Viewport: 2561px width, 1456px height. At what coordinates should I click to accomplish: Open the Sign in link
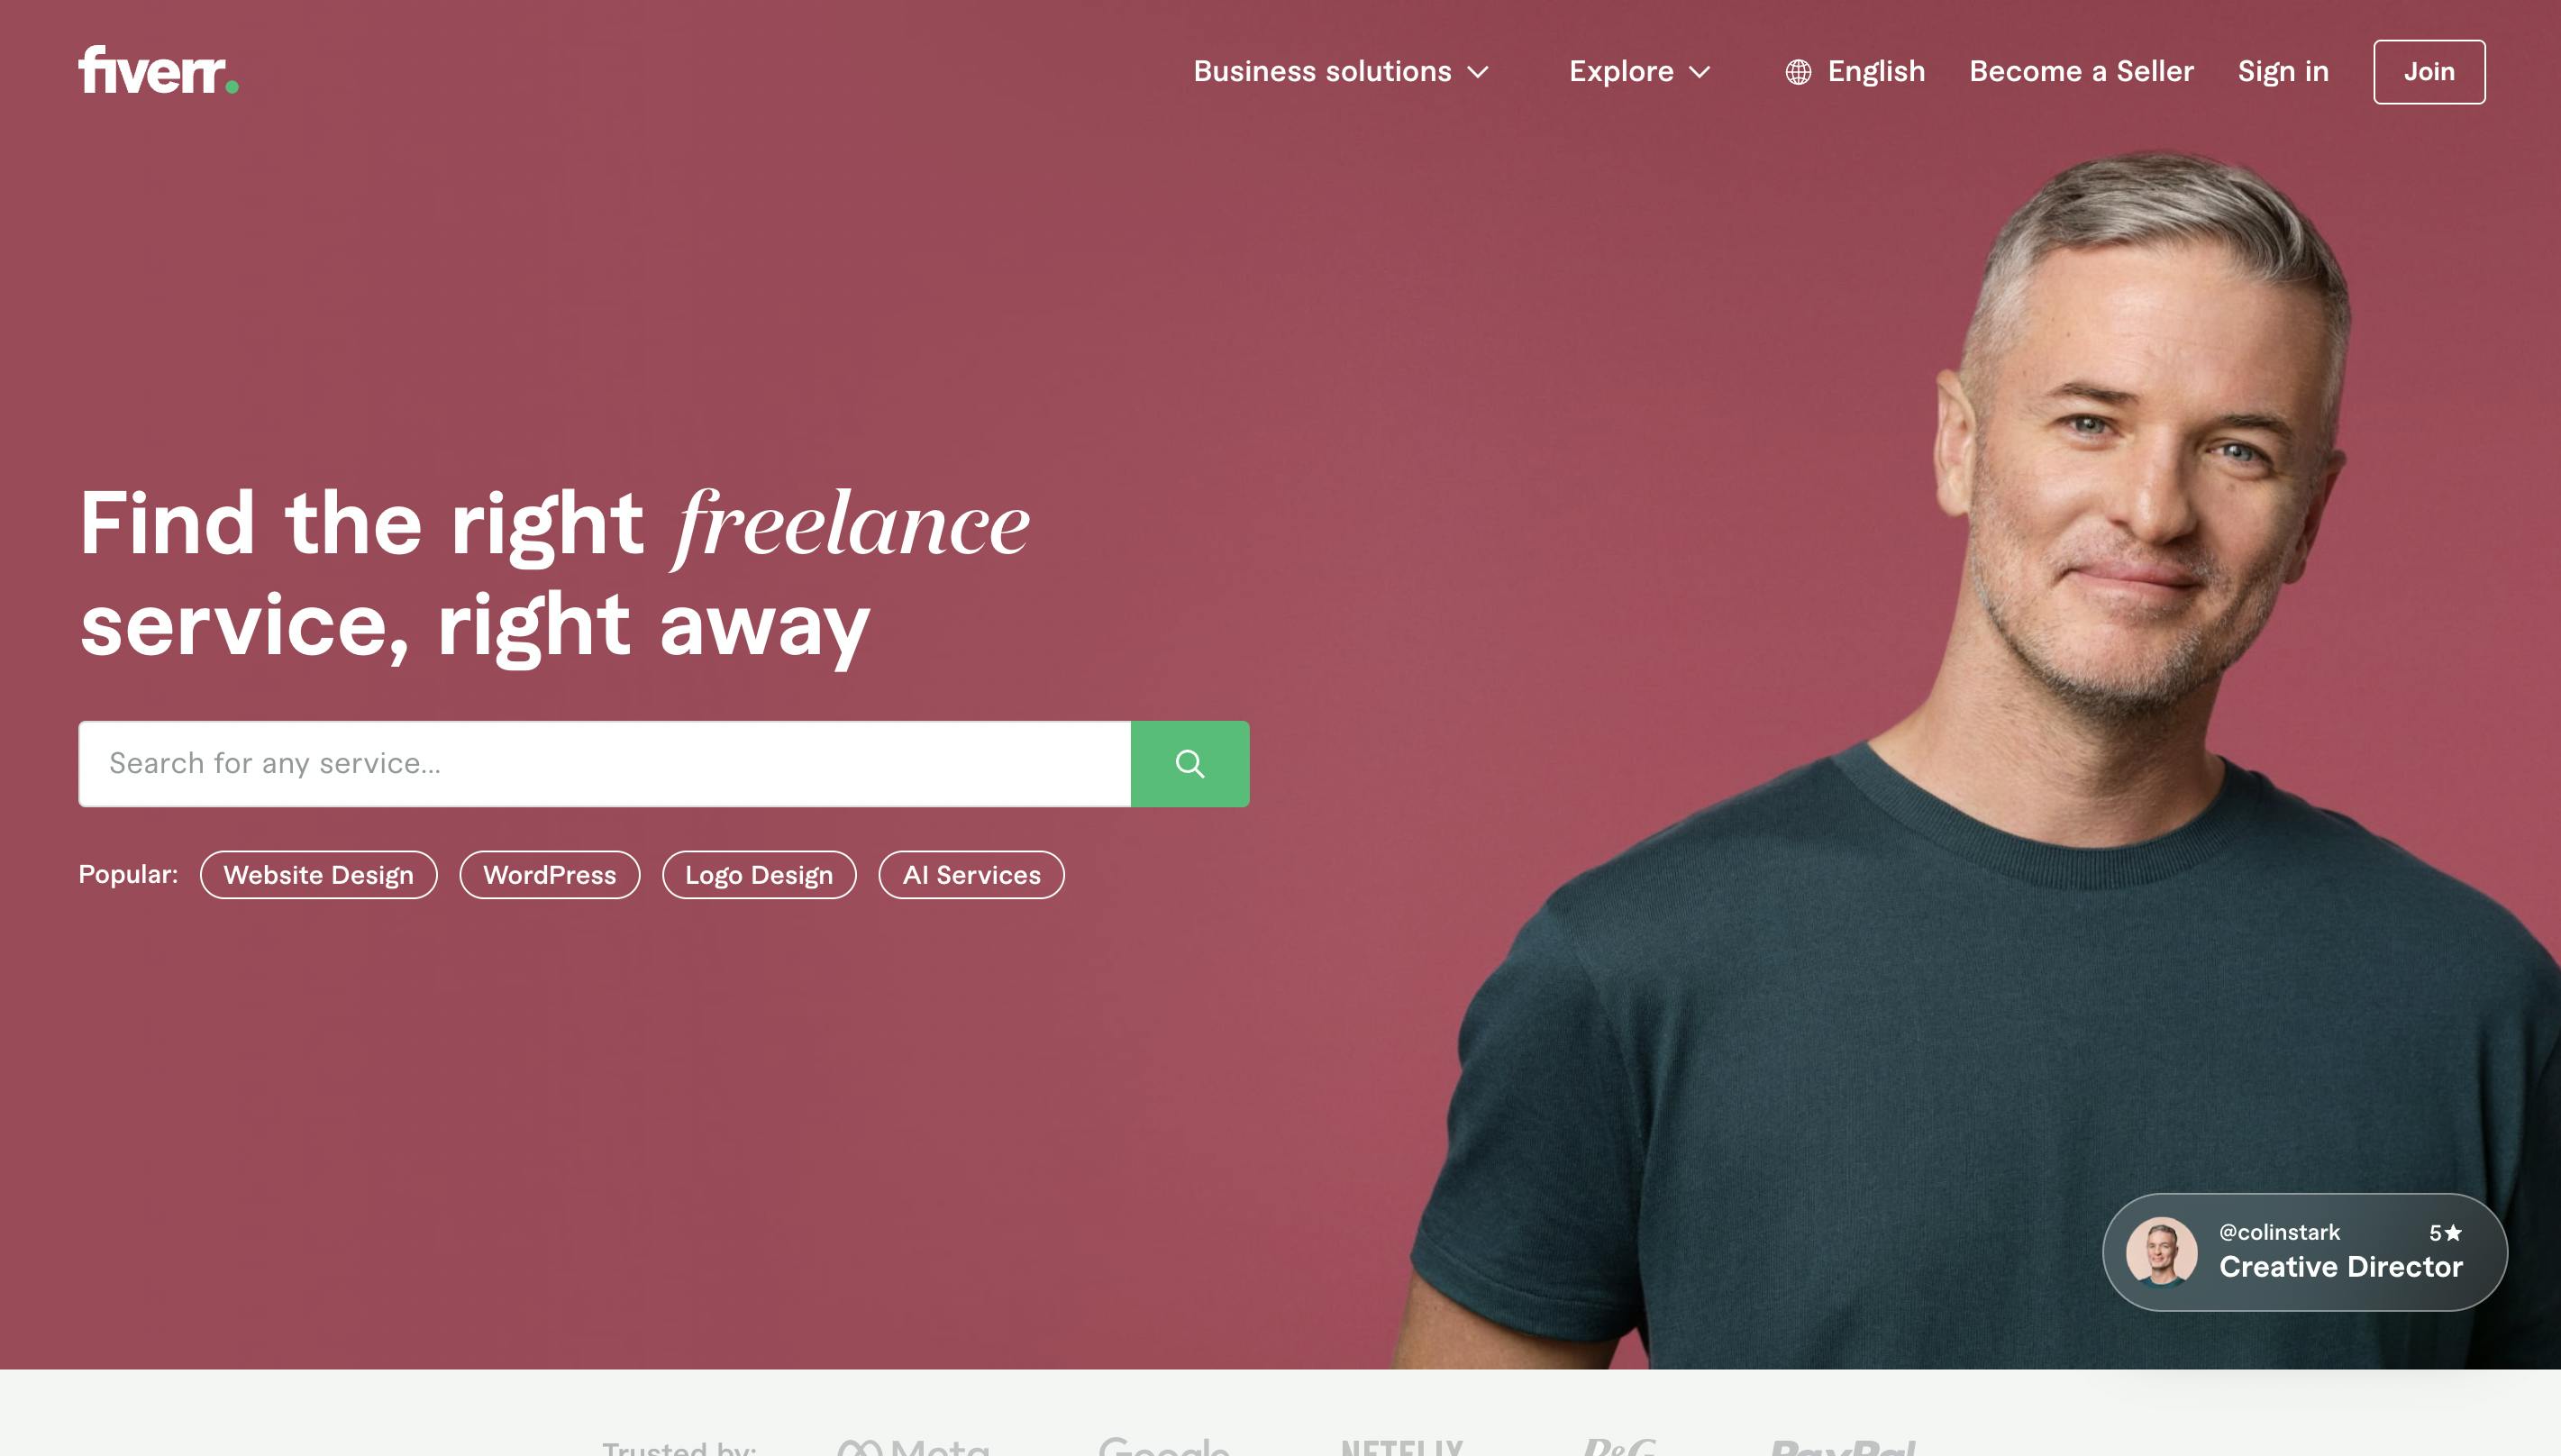click(x=2283, y=72)
